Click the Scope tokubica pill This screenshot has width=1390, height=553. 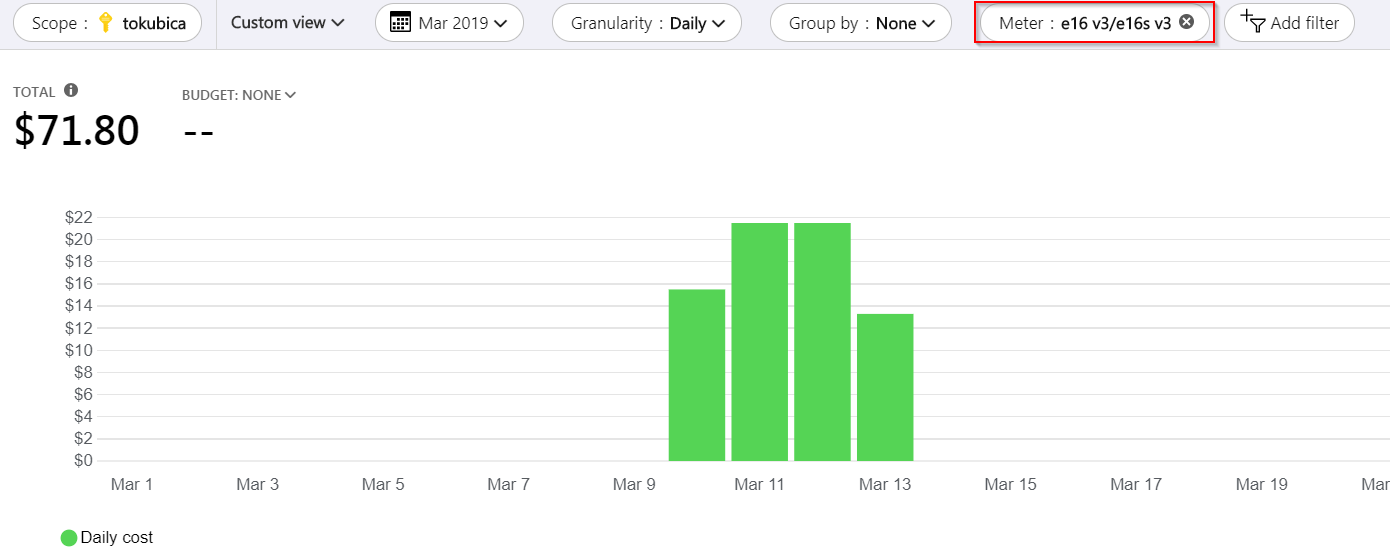(108, 23)
